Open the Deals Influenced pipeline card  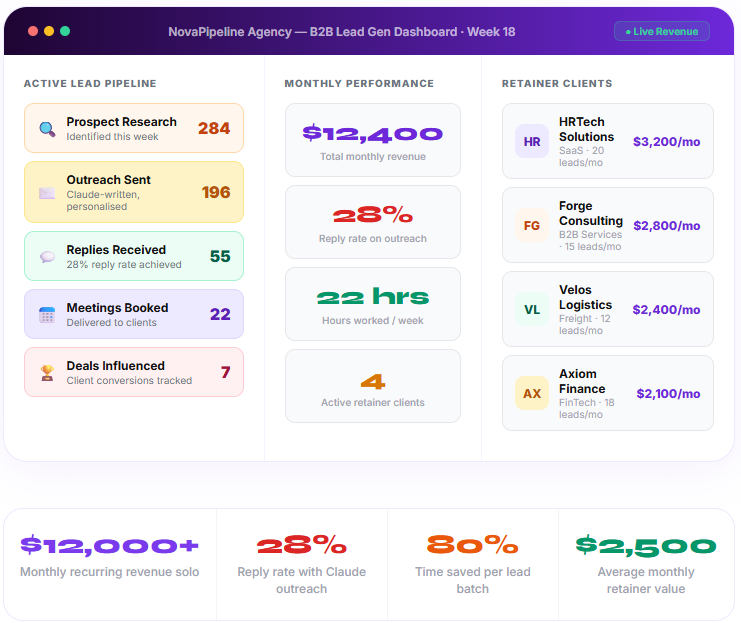134,372
